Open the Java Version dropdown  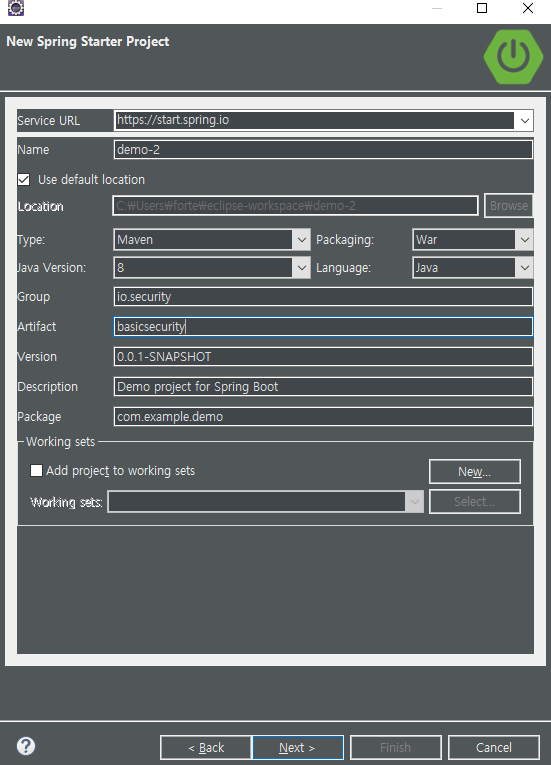[302, 267]
